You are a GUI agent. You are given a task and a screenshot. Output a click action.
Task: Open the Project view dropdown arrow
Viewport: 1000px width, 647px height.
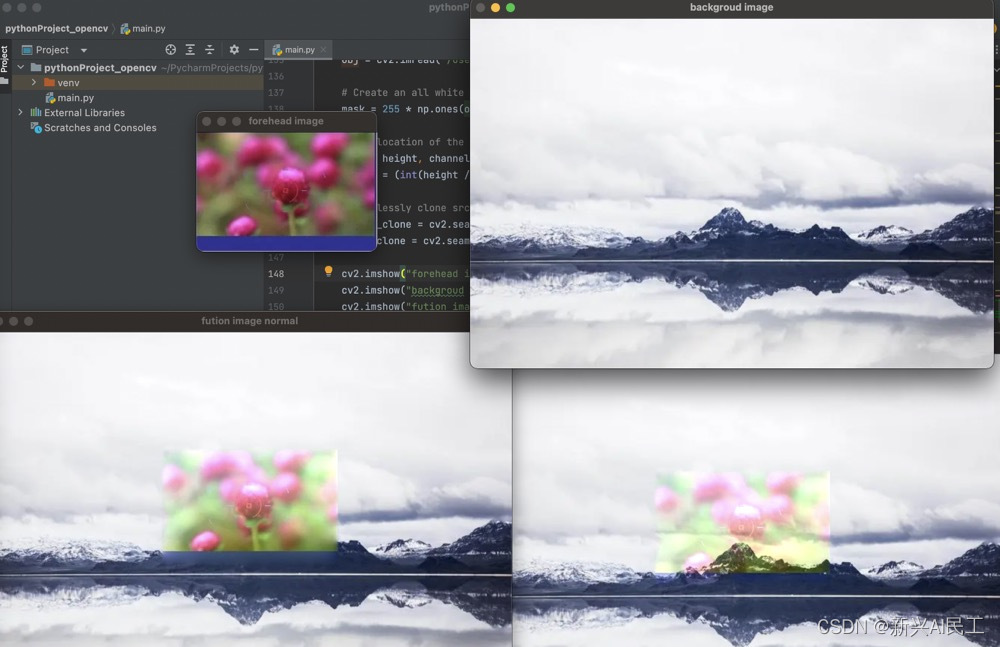(84, 50)
